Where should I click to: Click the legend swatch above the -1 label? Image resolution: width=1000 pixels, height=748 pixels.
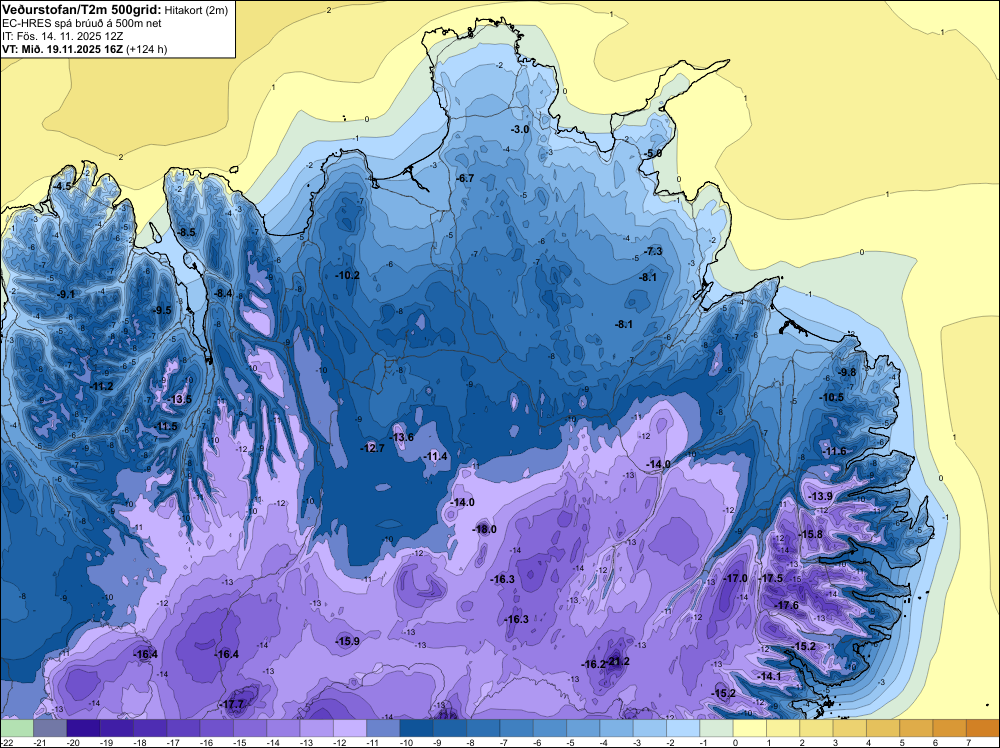click(716, 728)
